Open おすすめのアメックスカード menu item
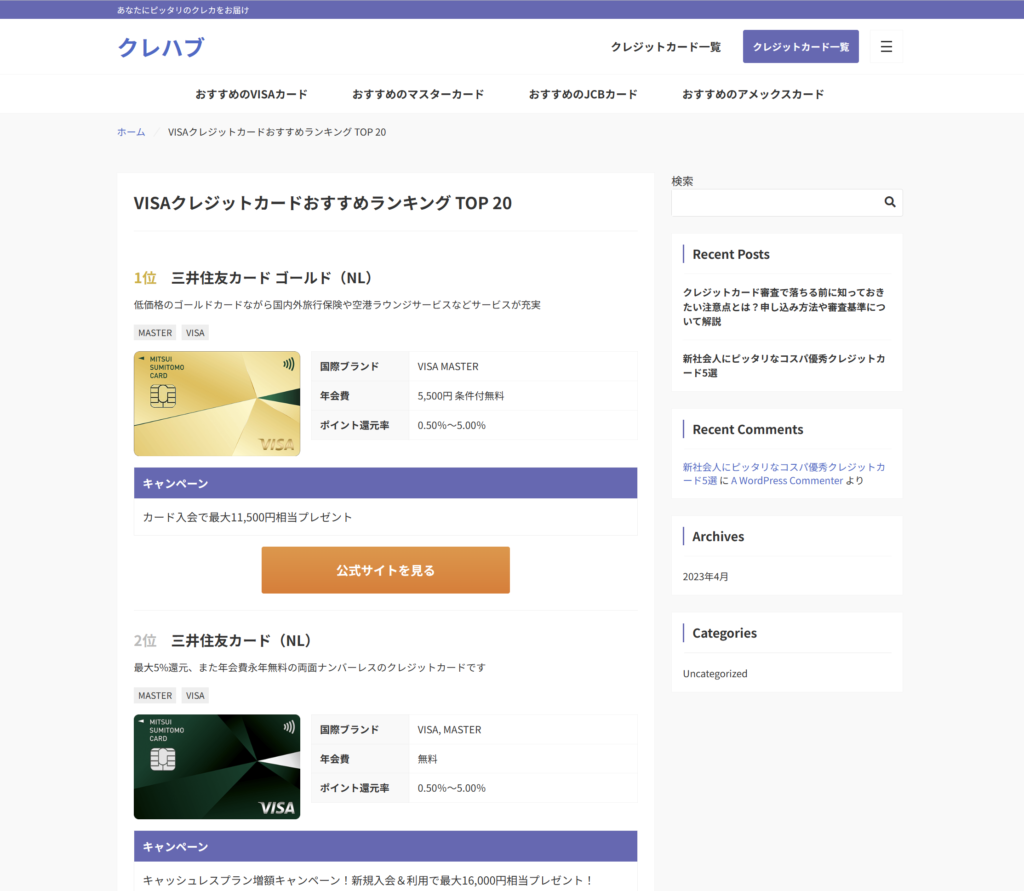This screenshot has height=891, width=1024. (x=753, y=94)
